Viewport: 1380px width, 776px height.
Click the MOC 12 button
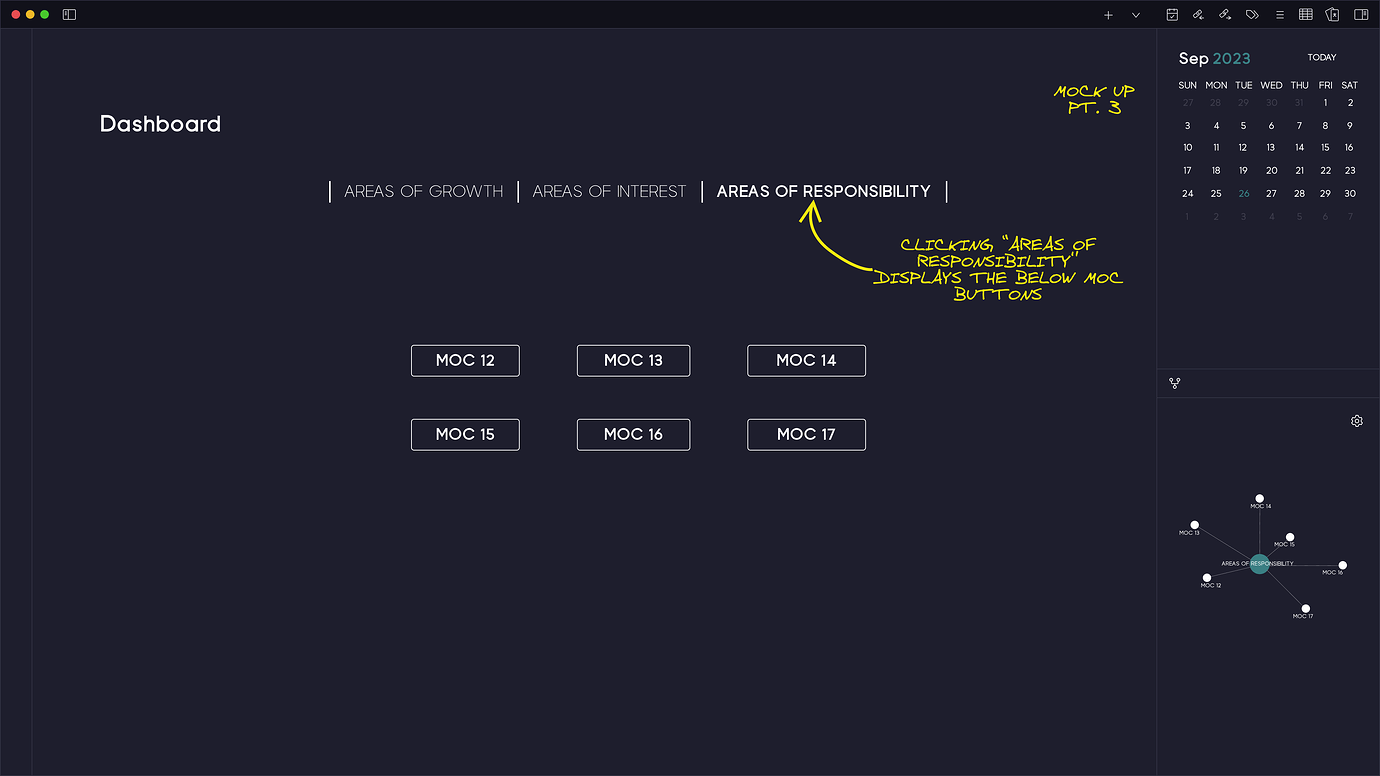pyautogui.click(x=465, y=360)
